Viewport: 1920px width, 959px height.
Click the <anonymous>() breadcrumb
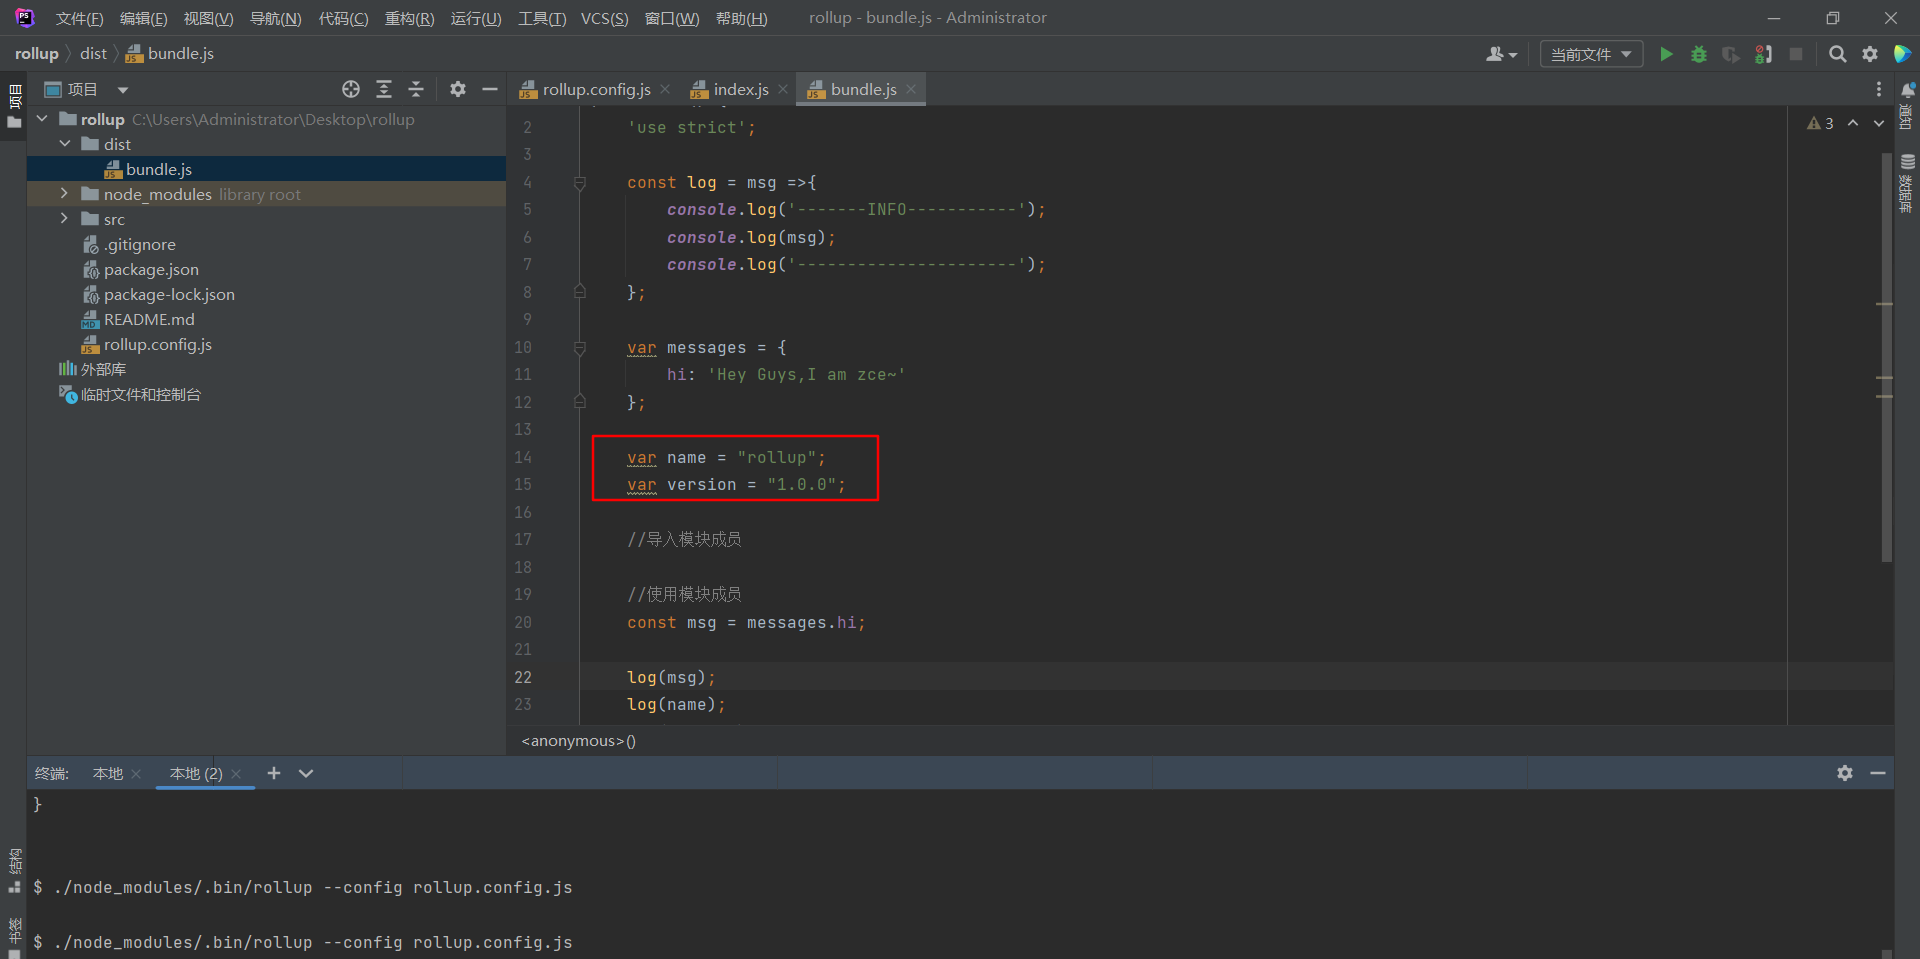579,741
